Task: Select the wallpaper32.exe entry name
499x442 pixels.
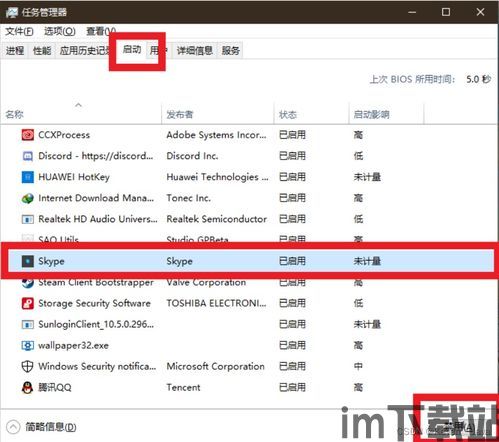Action: 73,346
